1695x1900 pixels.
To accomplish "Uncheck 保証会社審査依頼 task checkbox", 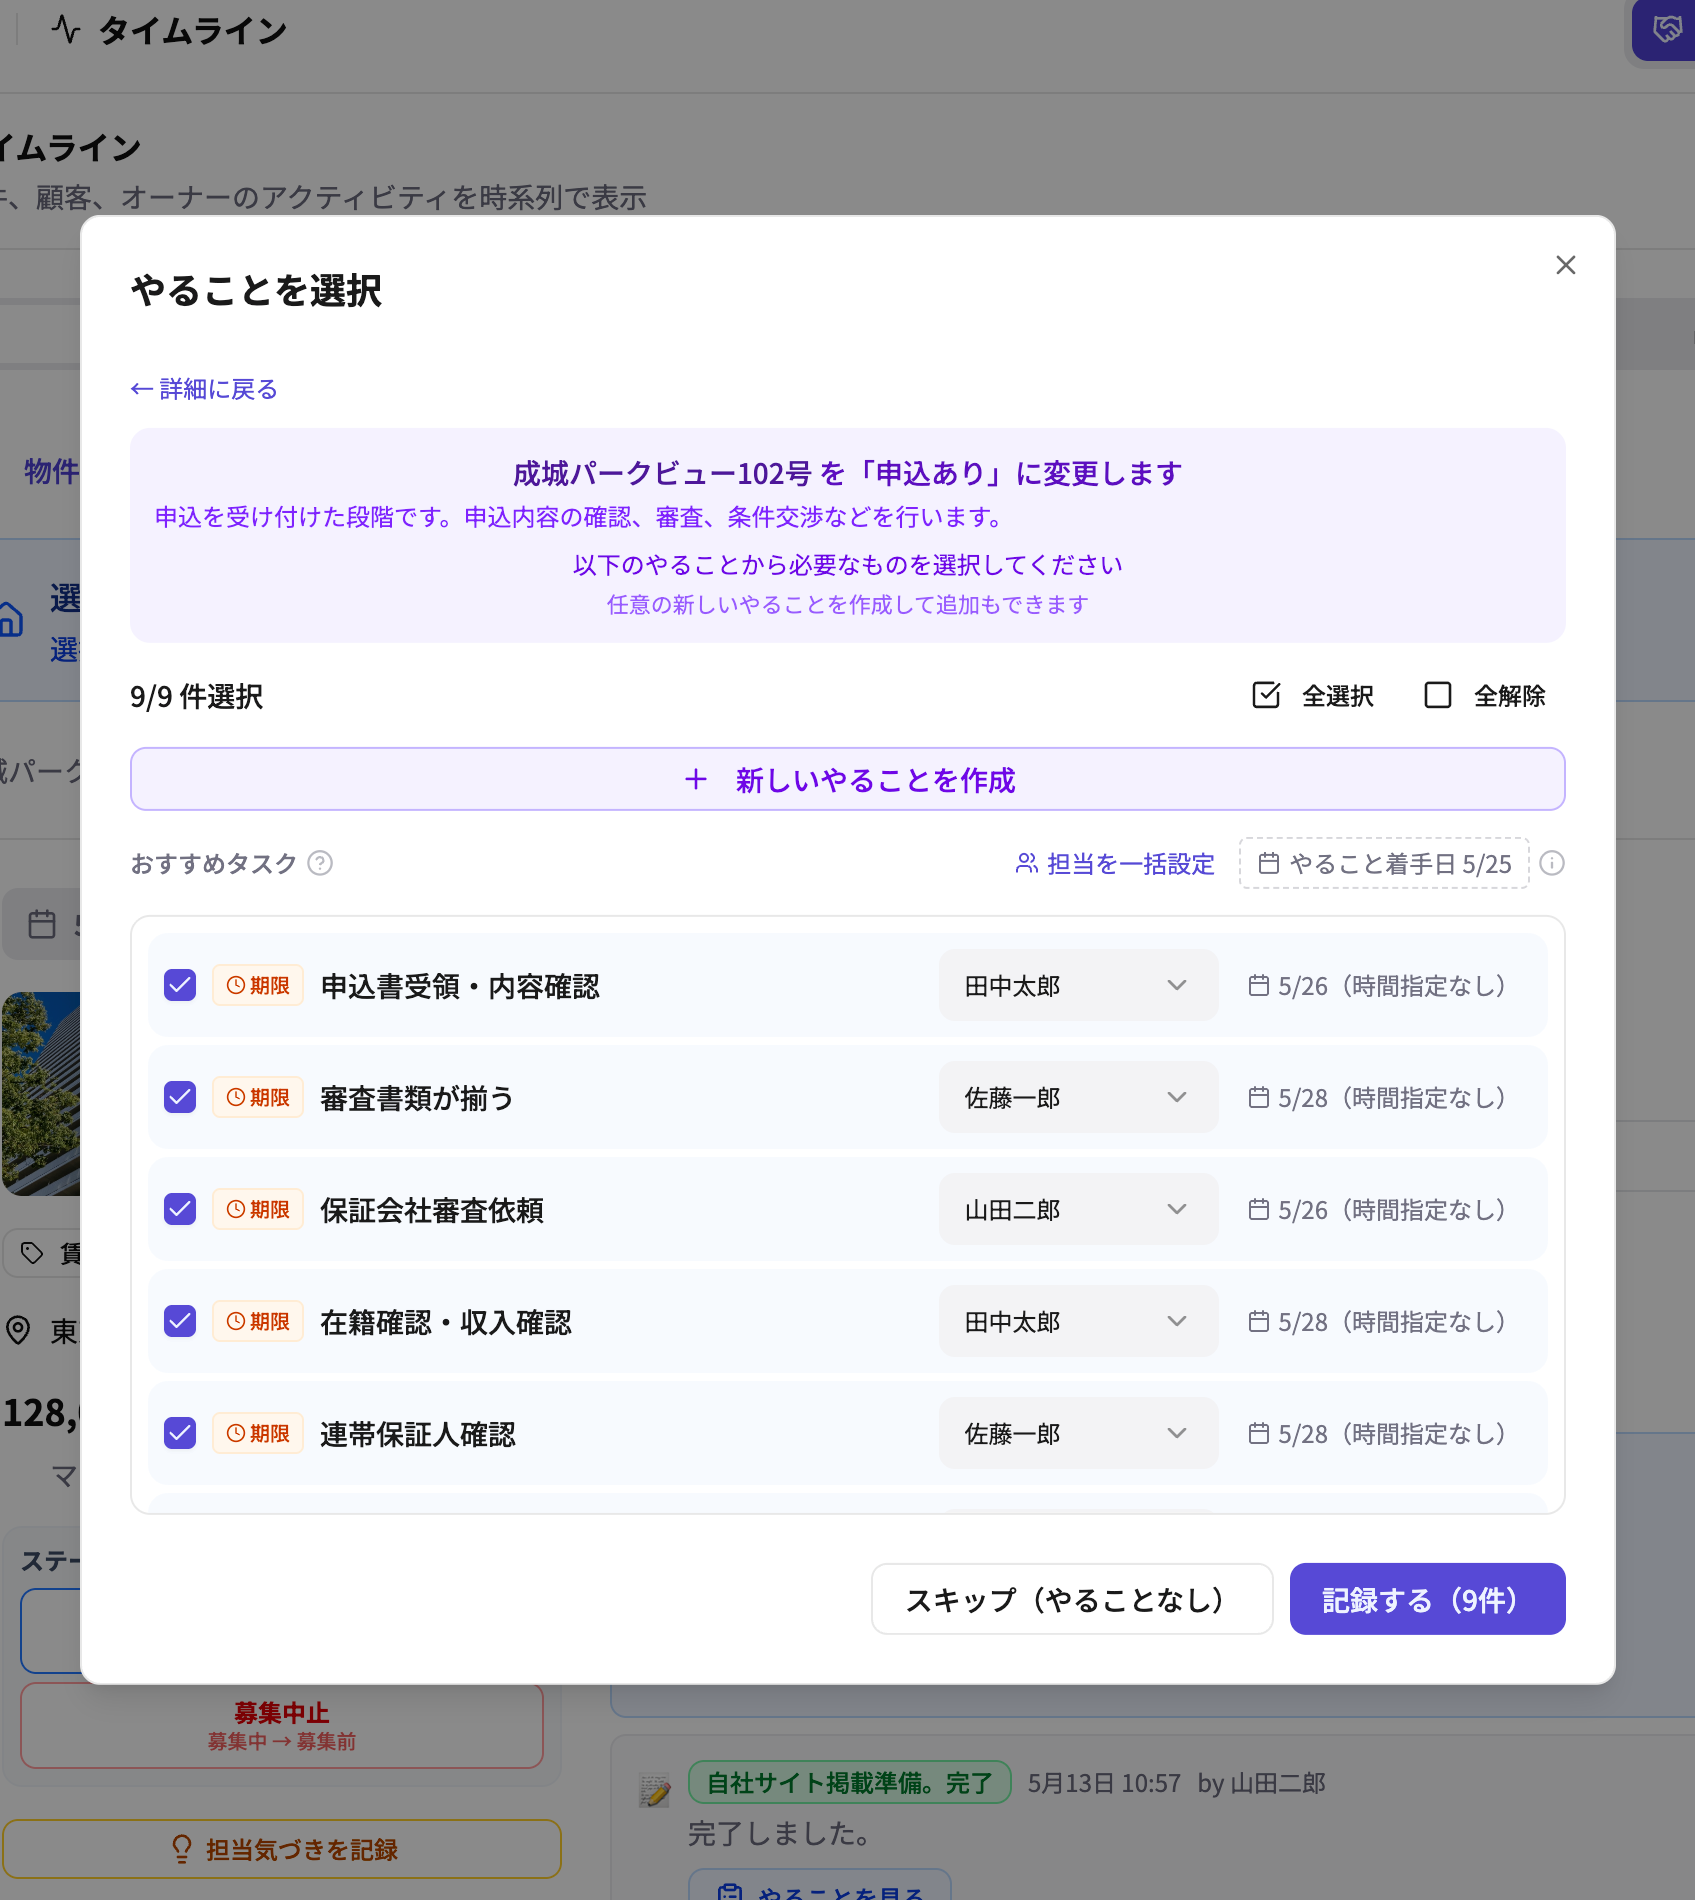I will click(x=180, y=1209).
